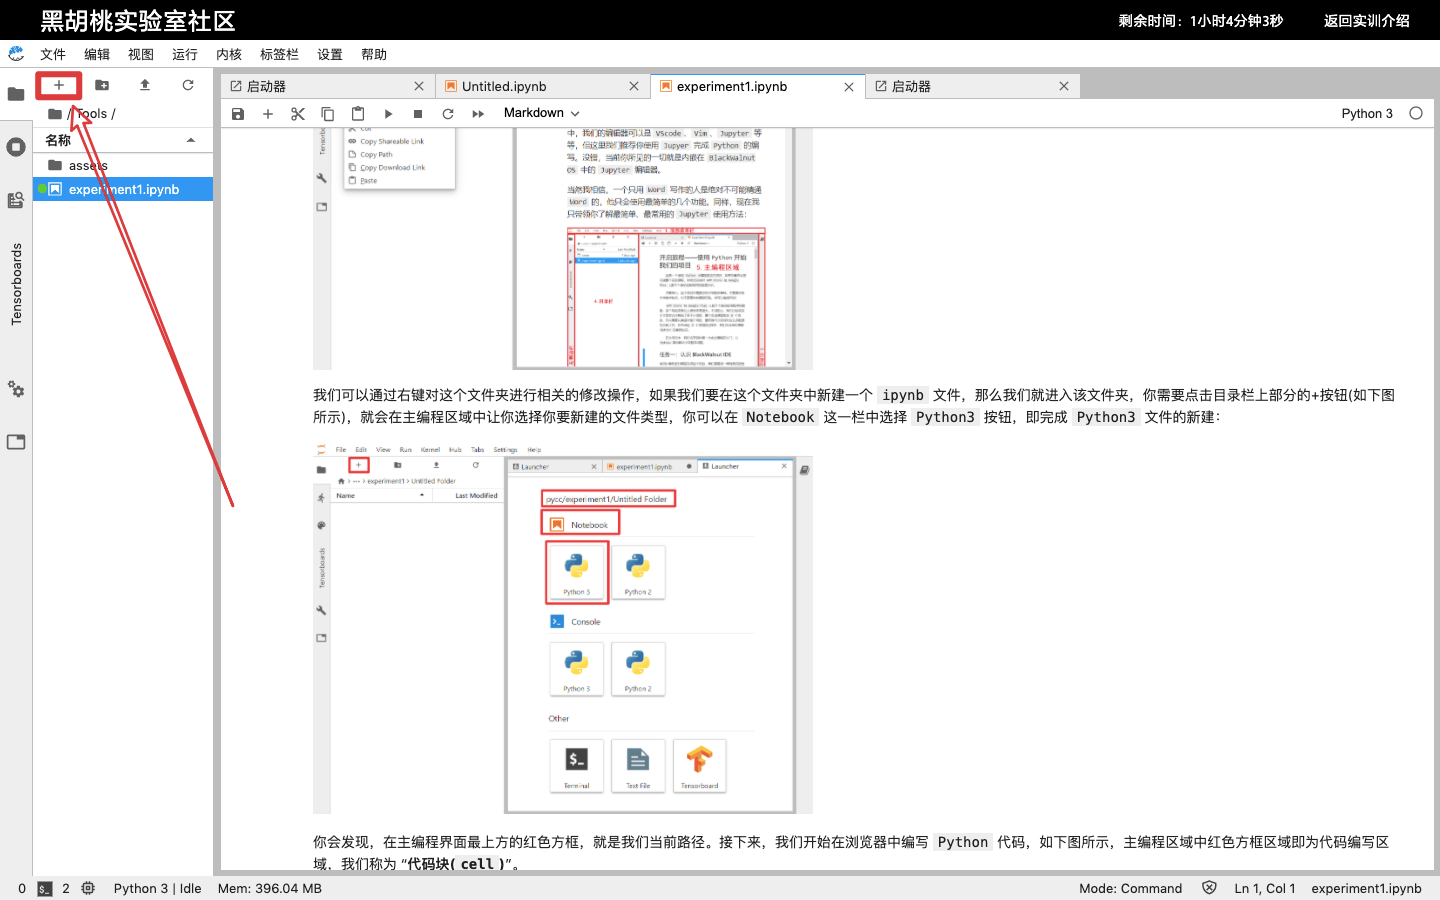Open the 编辑 menu

97,54
